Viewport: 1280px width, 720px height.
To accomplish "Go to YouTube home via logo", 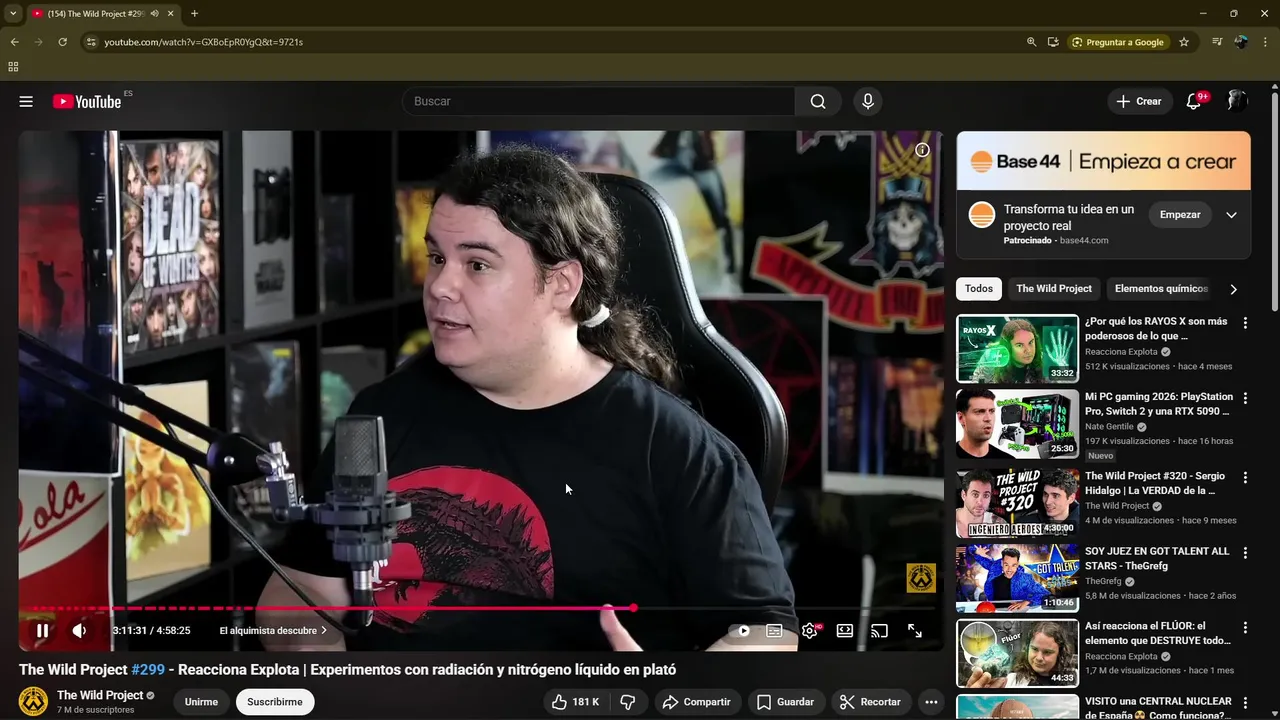I will pos(87,101).
